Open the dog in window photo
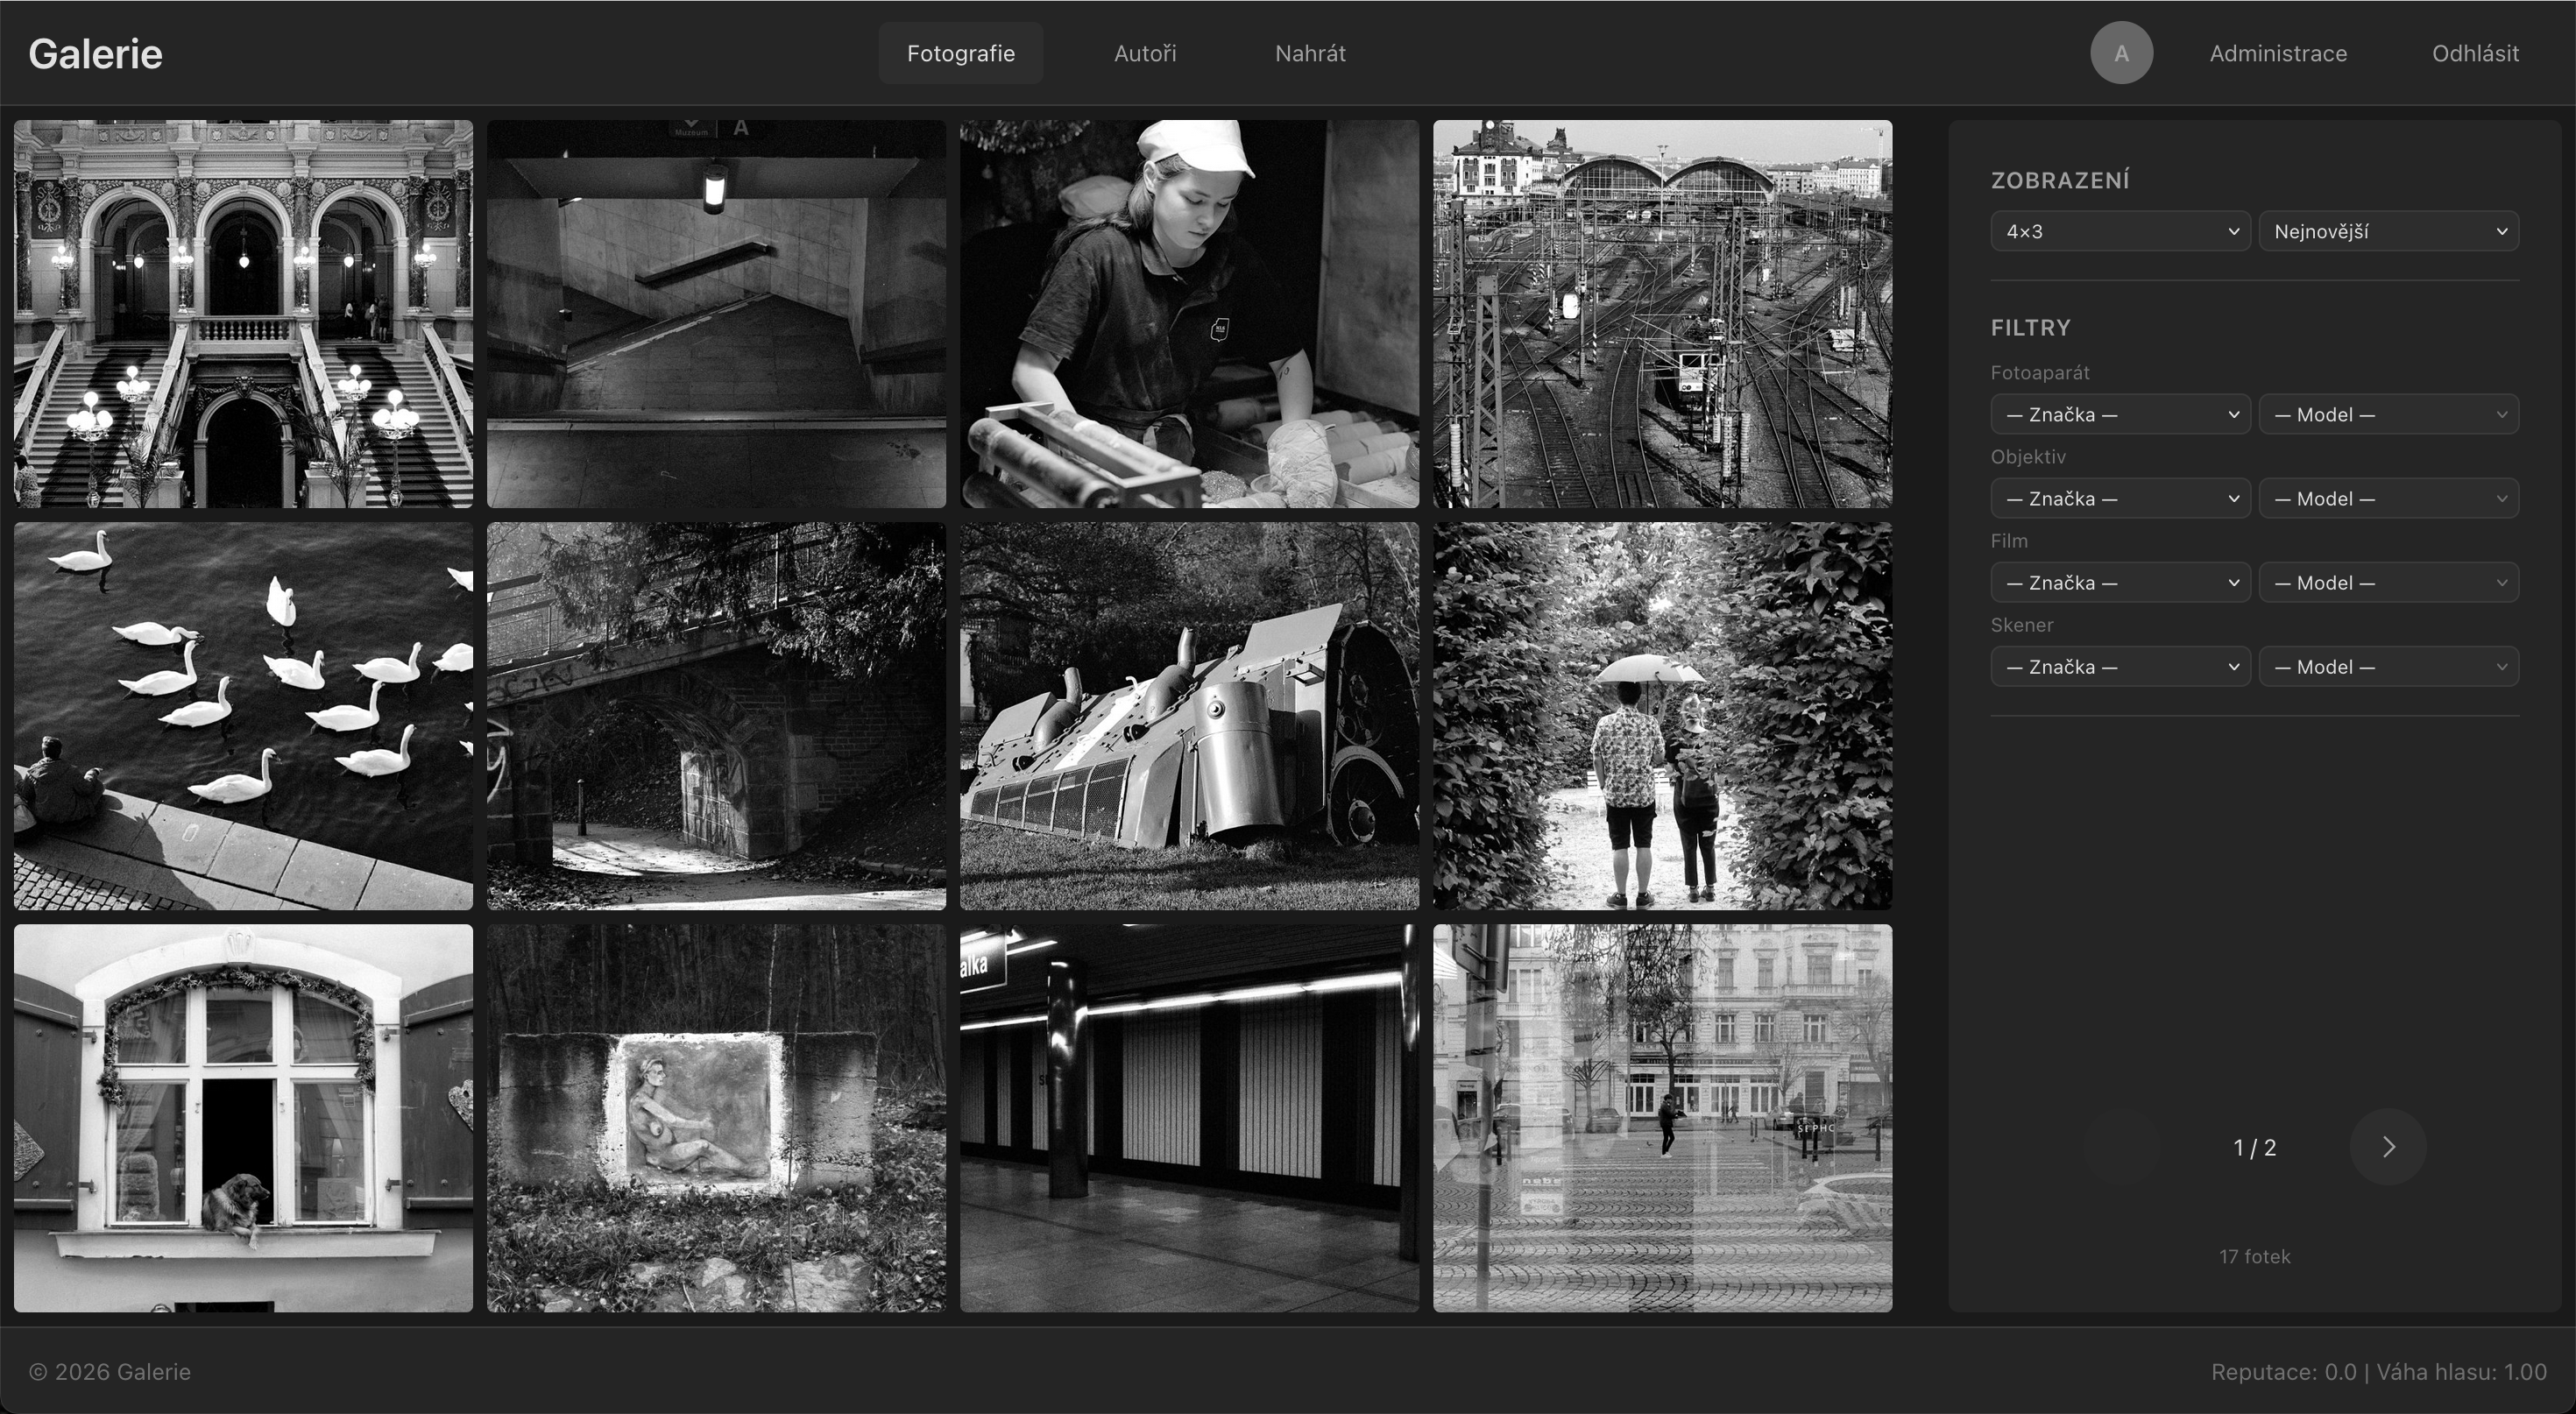This screenshot has height=1414, width=2576. click(243, 1117)
